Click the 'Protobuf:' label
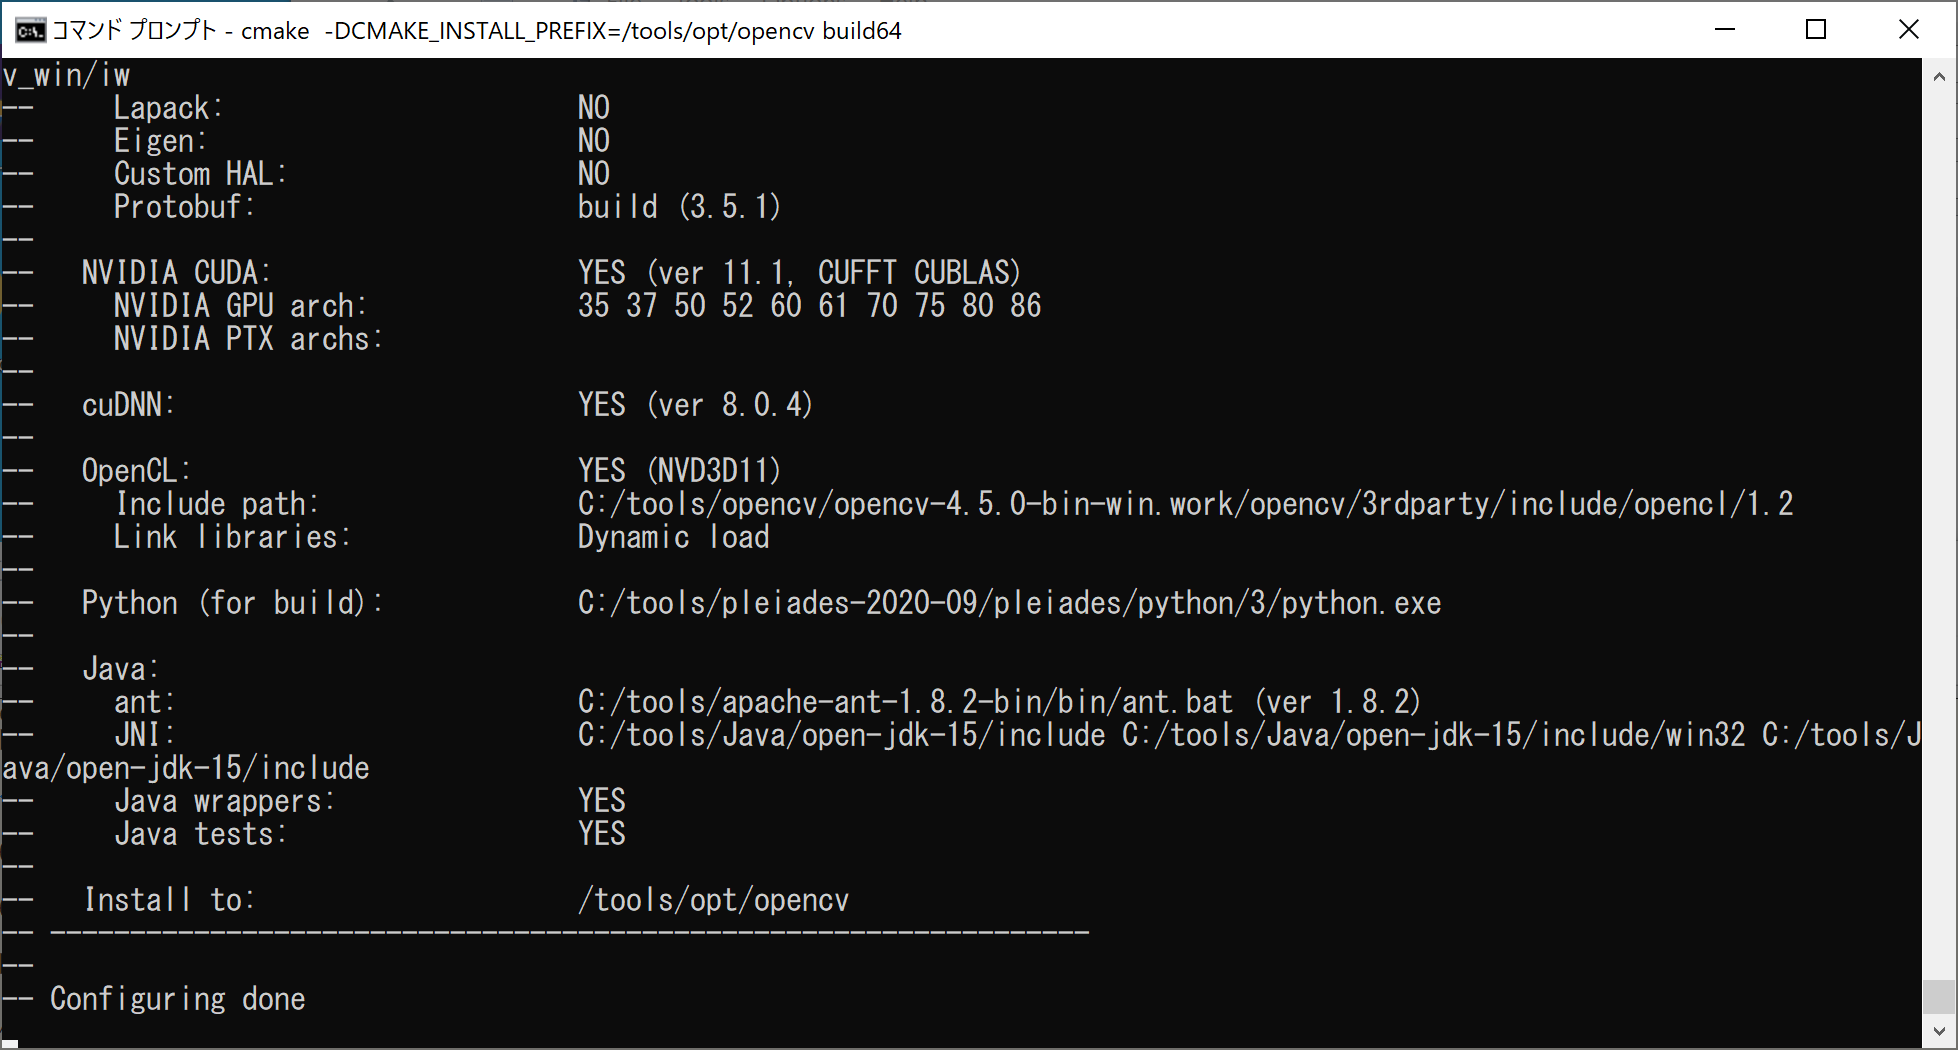Screen dimensions: 1958x1050 coord(184,207)
